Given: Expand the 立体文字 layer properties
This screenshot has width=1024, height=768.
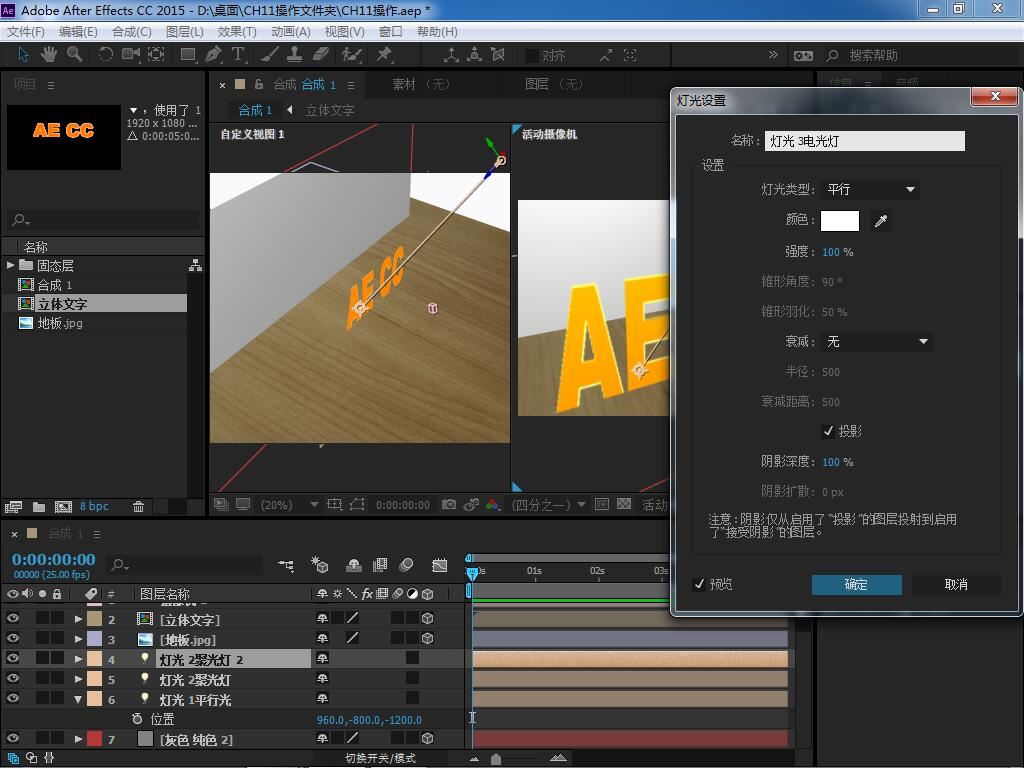Looking at the screenshot, I should pos(78,618).
